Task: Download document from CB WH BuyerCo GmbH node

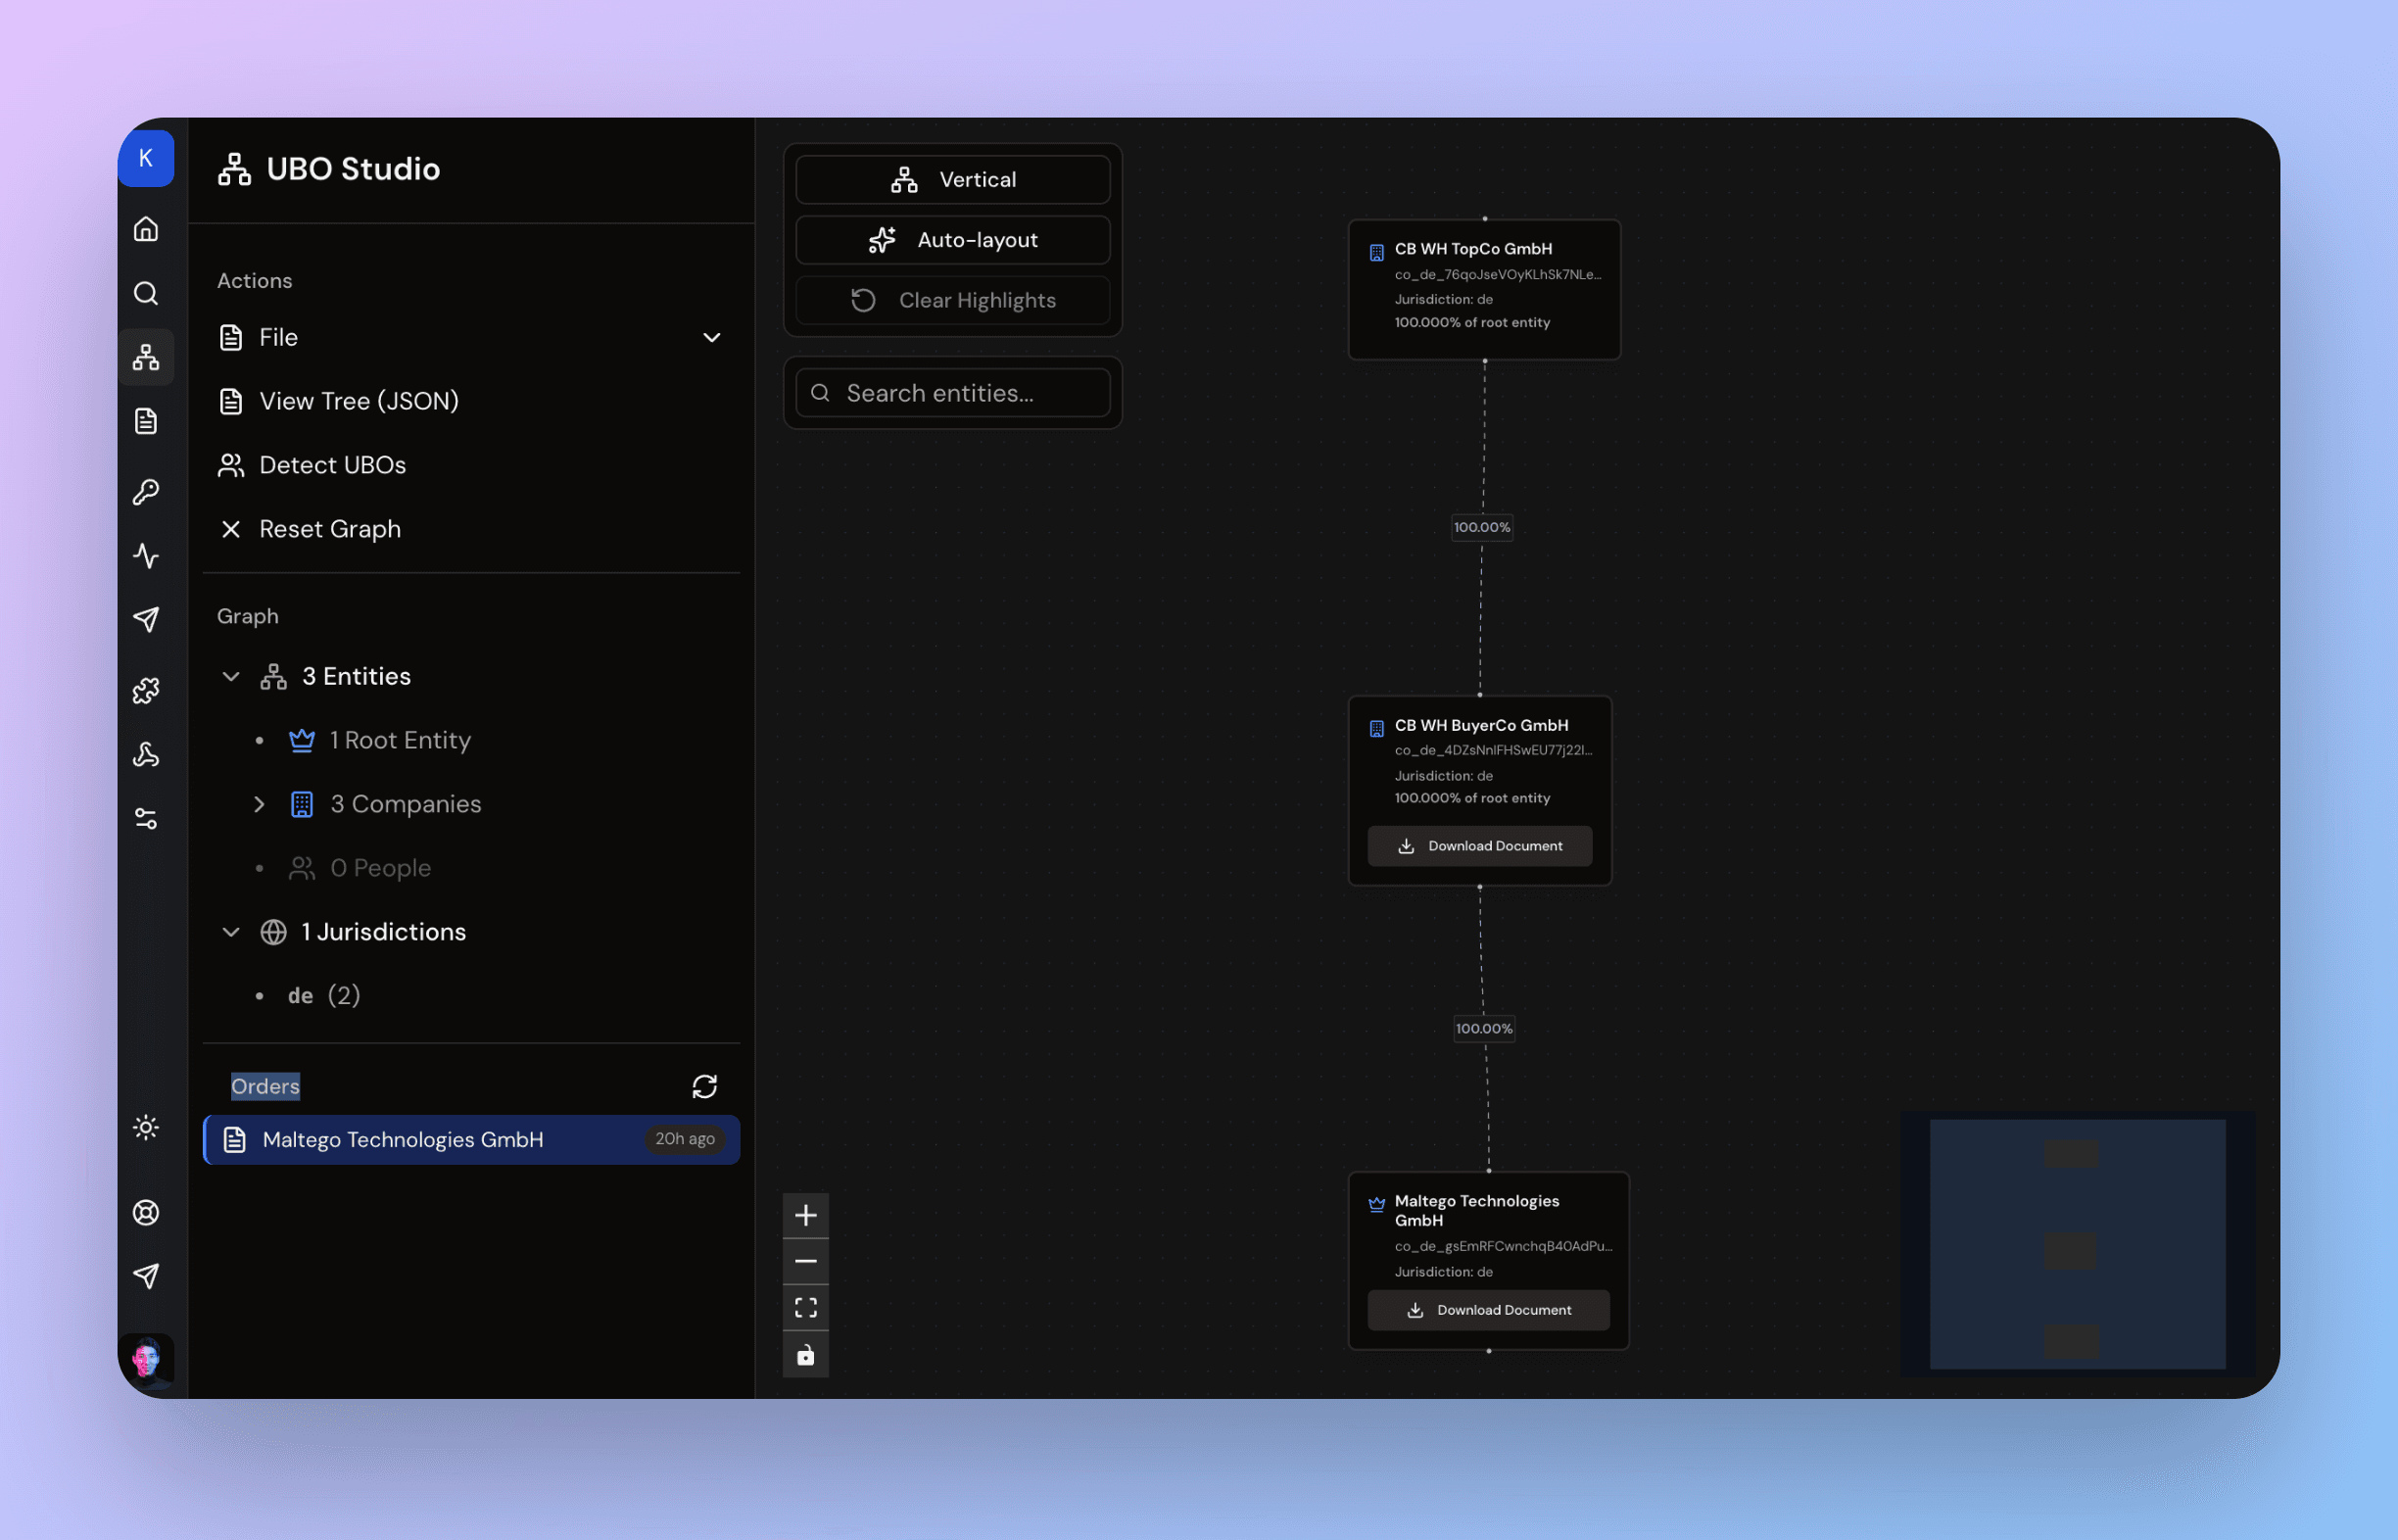Action: coord(1479,845)
